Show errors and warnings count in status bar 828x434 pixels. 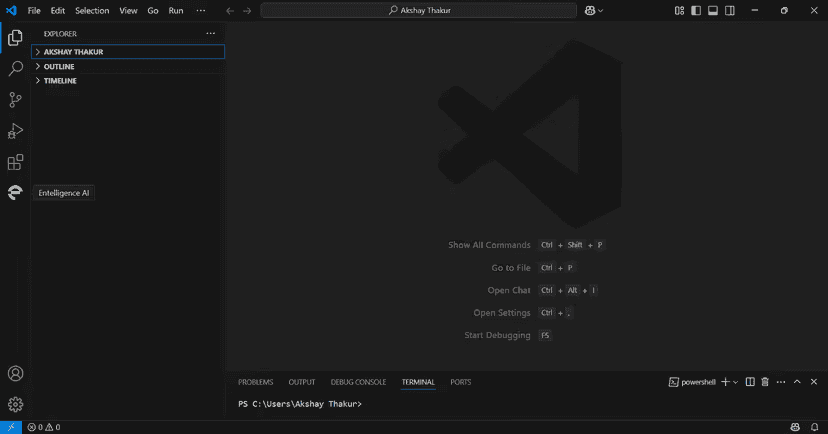coord(44,427)
